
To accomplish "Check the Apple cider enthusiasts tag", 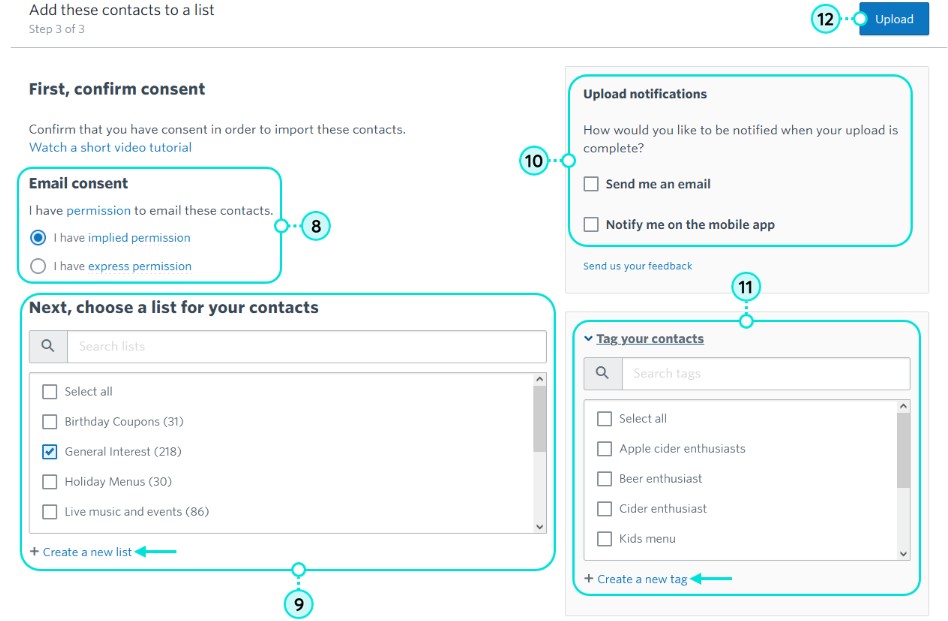I will click(604, 449).
